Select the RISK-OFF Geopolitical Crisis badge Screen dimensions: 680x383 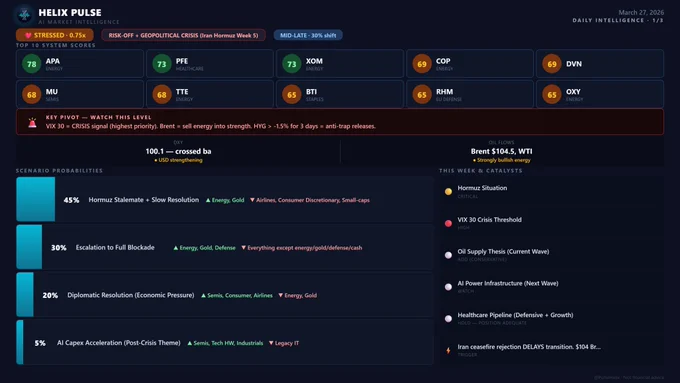[183, 35]
